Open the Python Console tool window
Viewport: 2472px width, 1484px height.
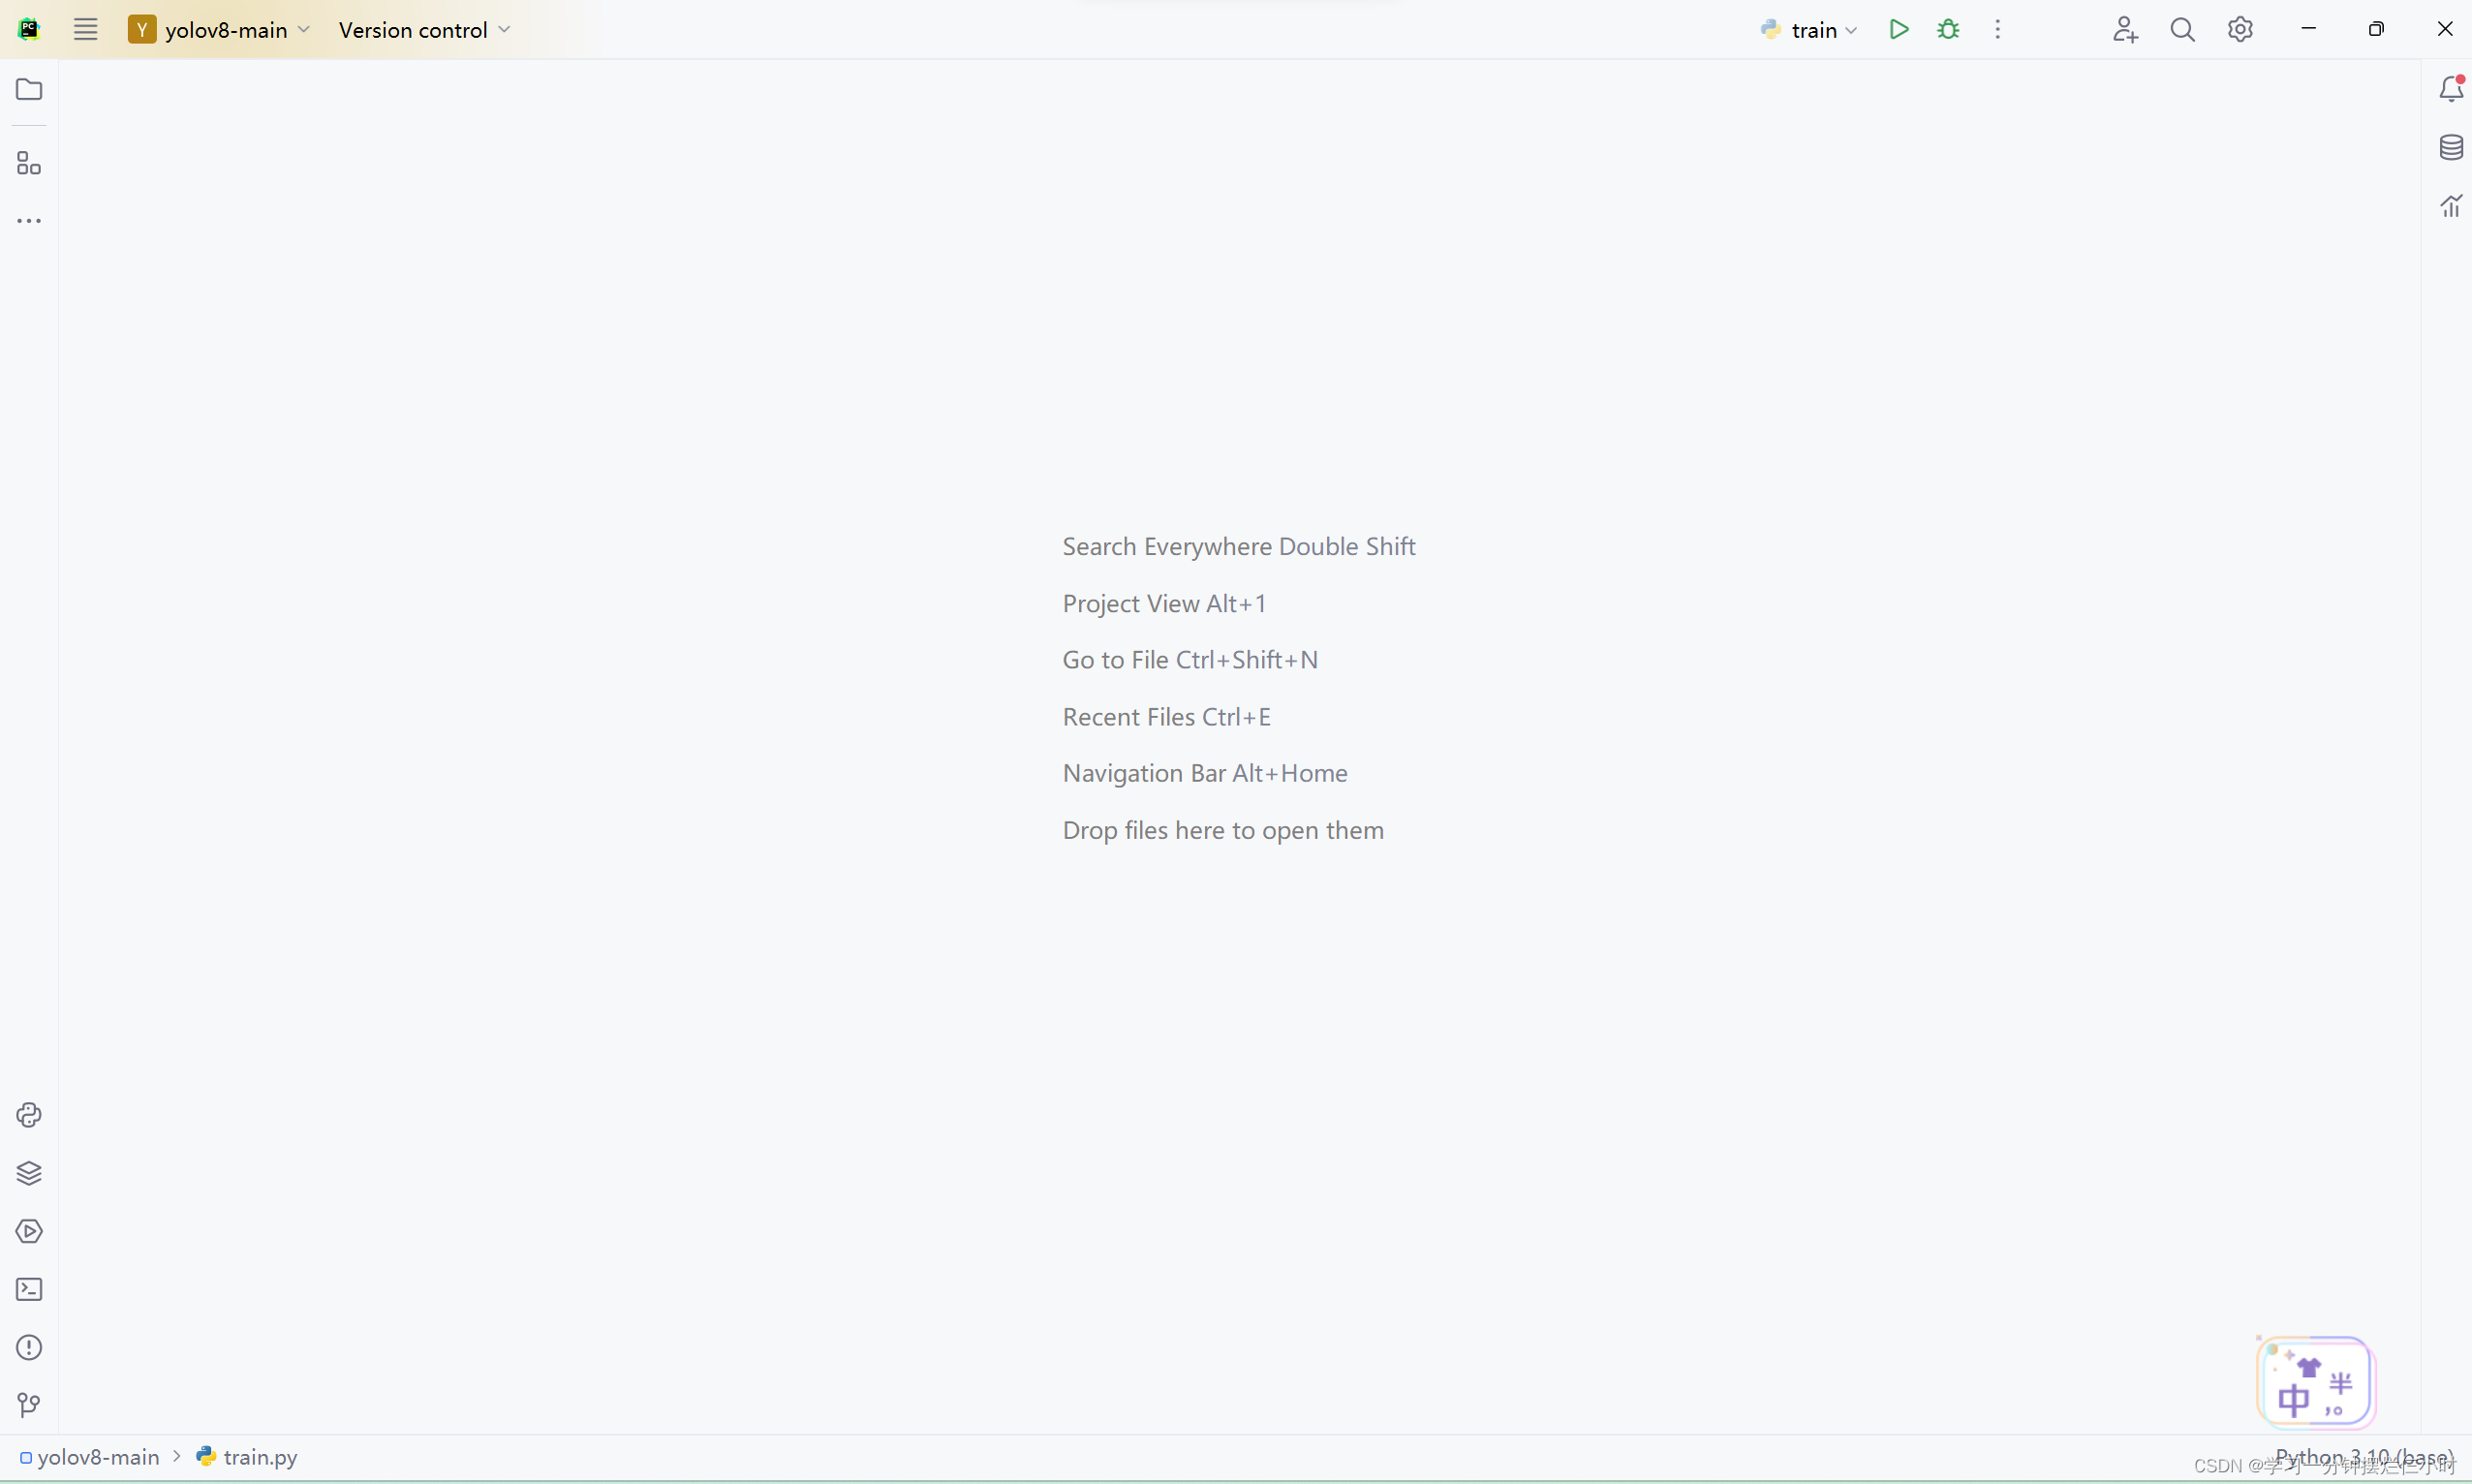(29, 1115)
